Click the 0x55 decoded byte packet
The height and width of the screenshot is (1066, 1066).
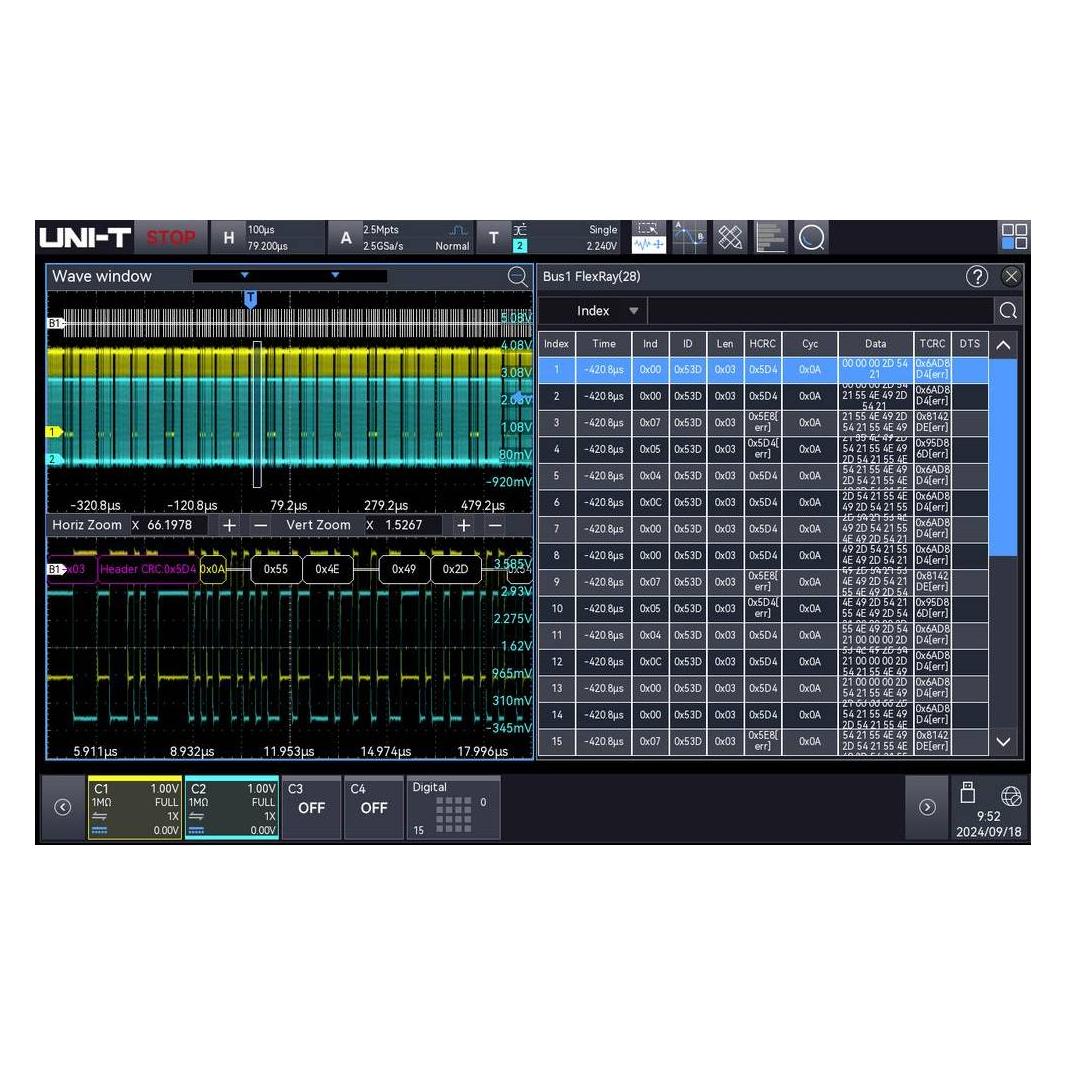(276, 569)
